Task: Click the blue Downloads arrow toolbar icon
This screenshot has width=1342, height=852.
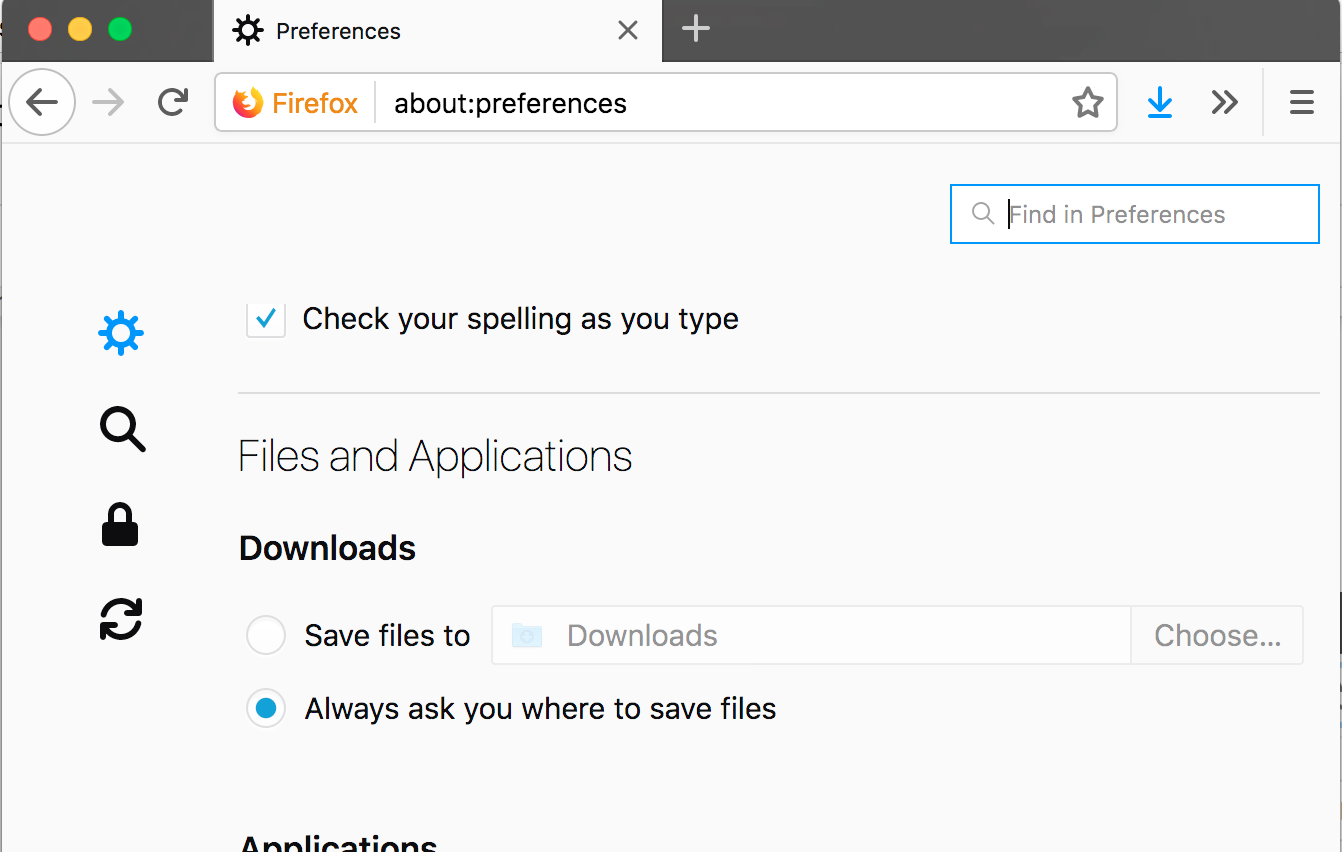Action: tap(1159, 102)
